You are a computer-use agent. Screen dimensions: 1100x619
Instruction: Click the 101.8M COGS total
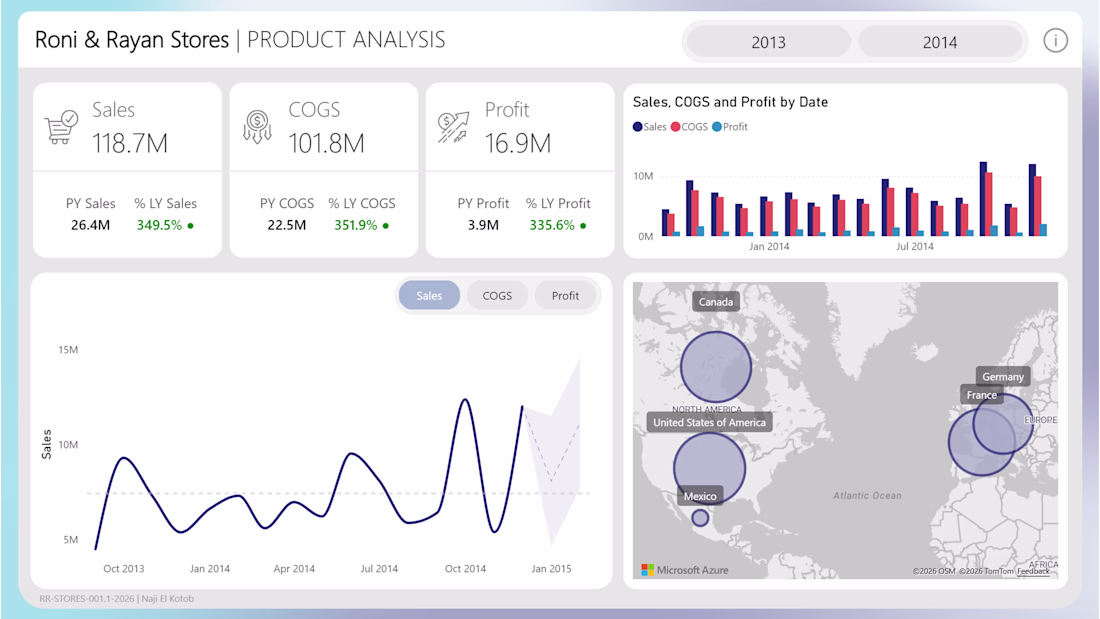pos(326,143)
